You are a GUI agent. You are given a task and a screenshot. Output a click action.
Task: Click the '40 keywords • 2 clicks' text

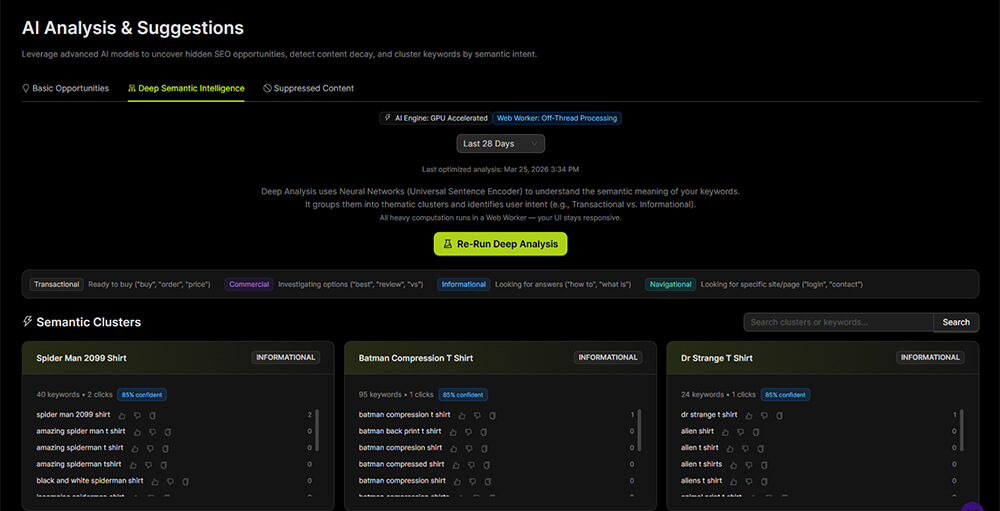point(74,395)
